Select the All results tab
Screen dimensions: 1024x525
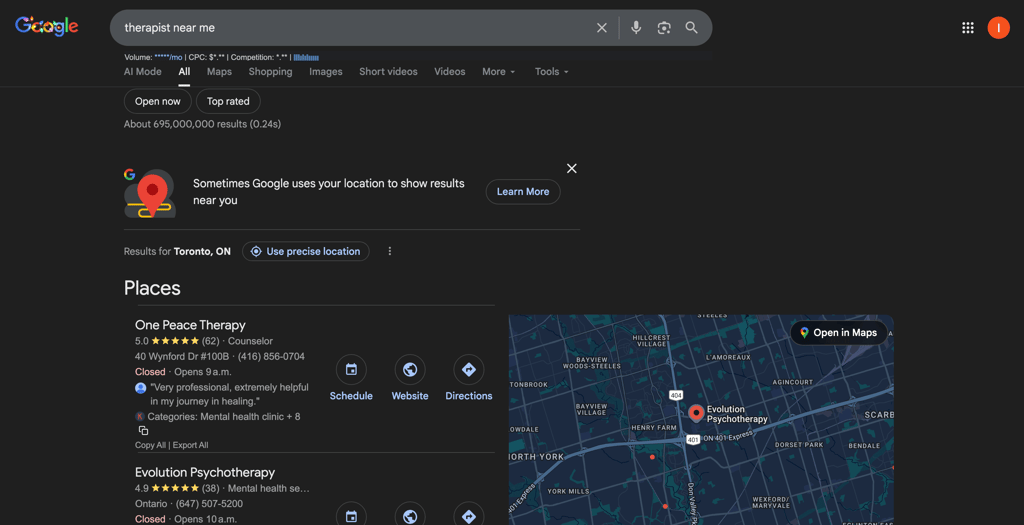(x=184, y=72)
